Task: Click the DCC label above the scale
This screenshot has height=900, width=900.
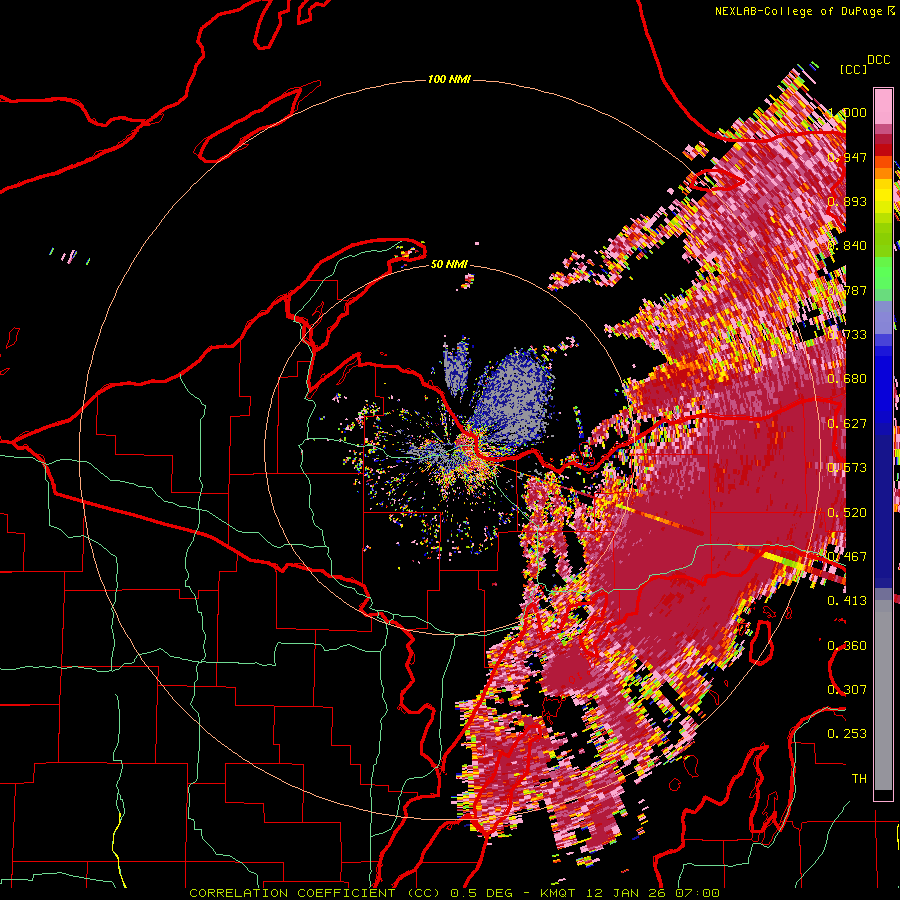Action: tap(878, 60)
